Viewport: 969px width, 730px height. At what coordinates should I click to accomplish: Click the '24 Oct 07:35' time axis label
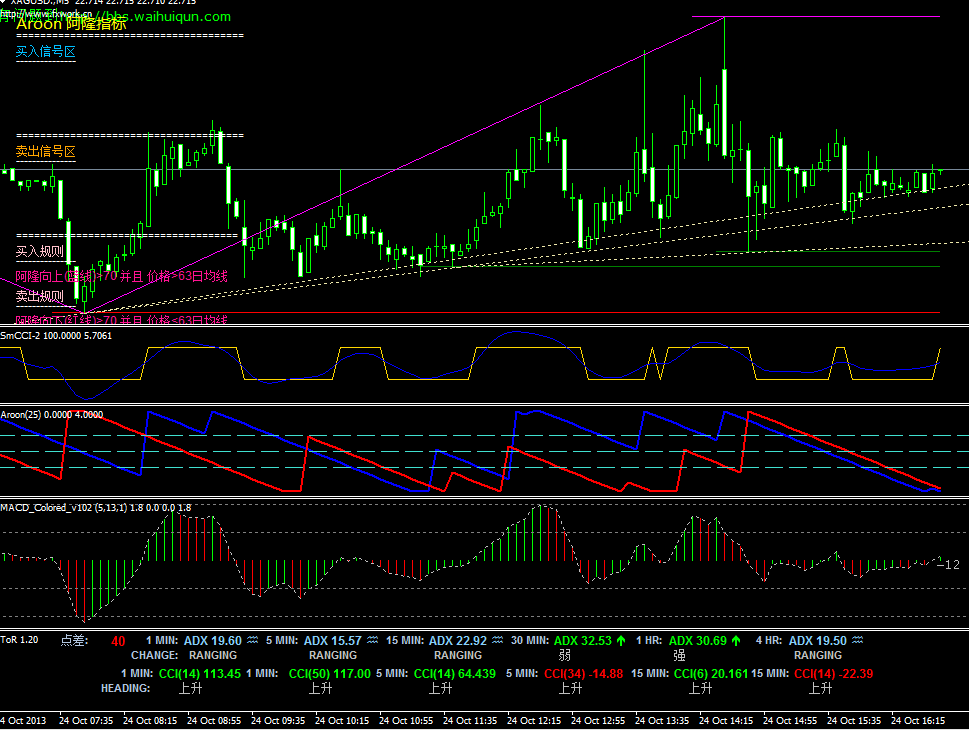coord(86,721)
